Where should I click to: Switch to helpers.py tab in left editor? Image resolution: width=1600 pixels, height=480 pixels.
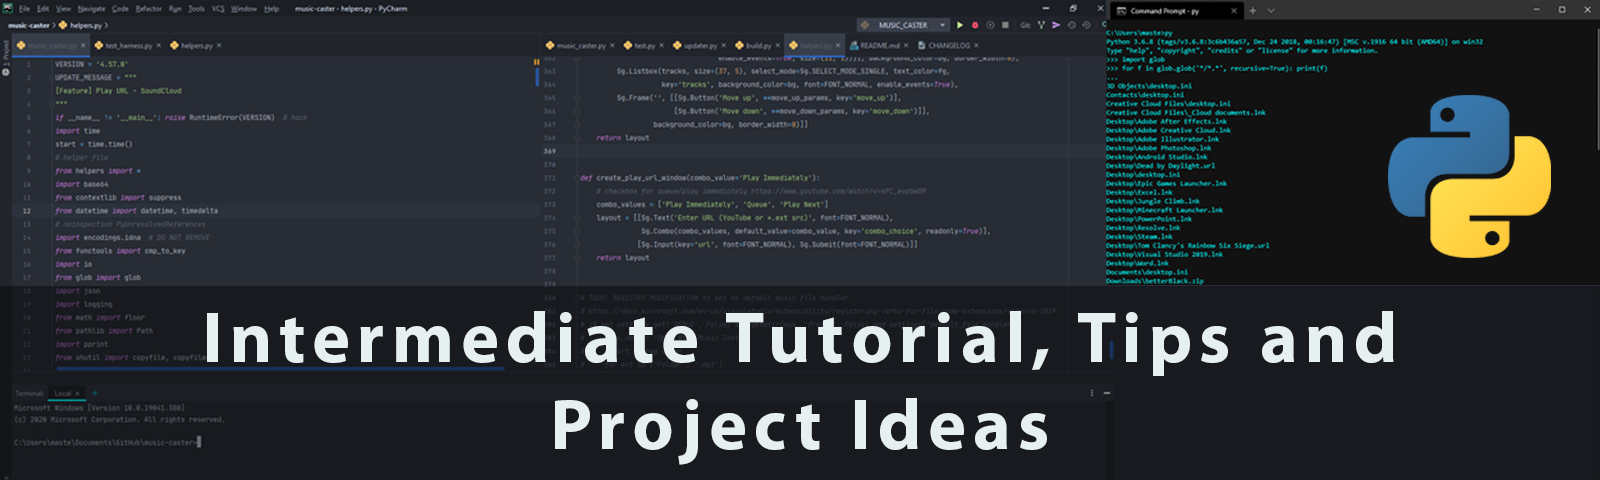(x=196, y=45)
